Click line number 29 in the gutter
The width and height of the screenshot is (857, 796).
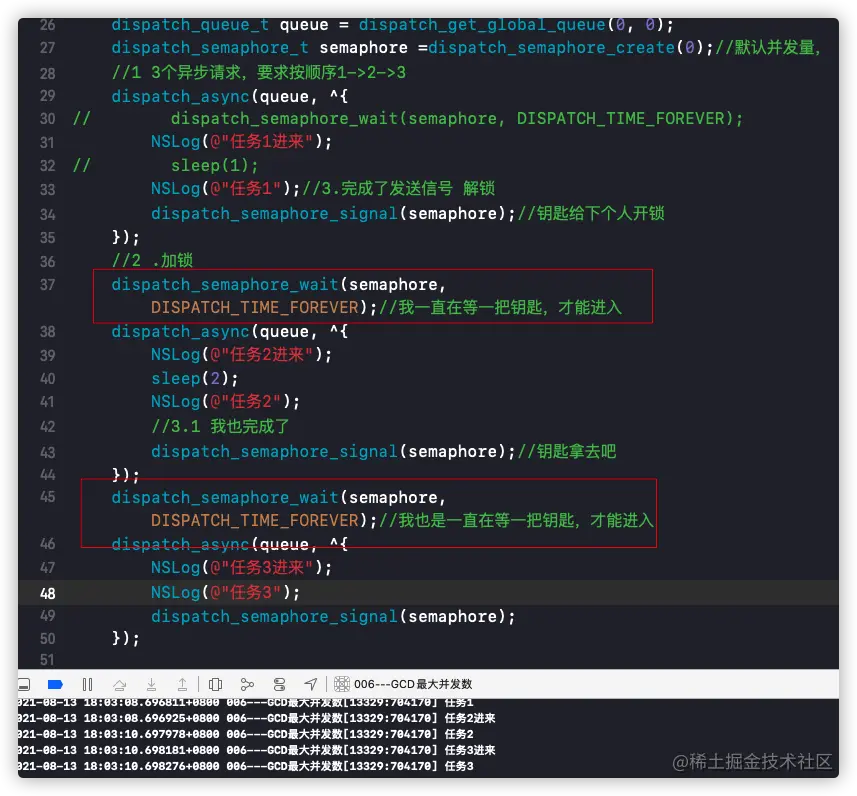48,96
